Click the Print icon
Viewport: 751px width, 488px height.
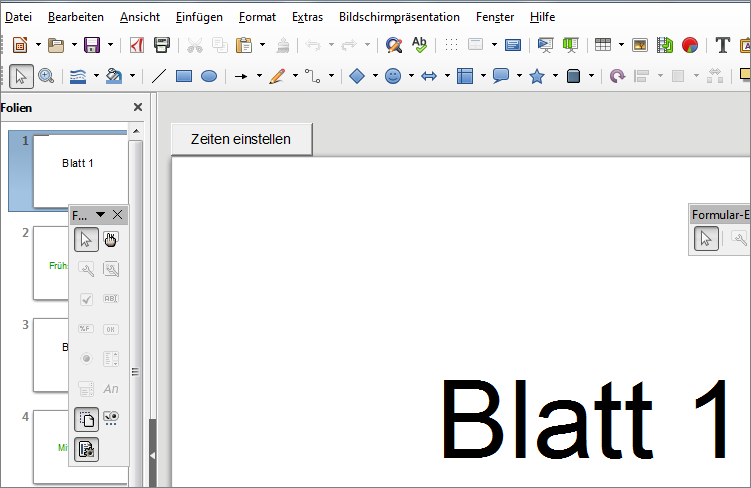click(162, 45)
